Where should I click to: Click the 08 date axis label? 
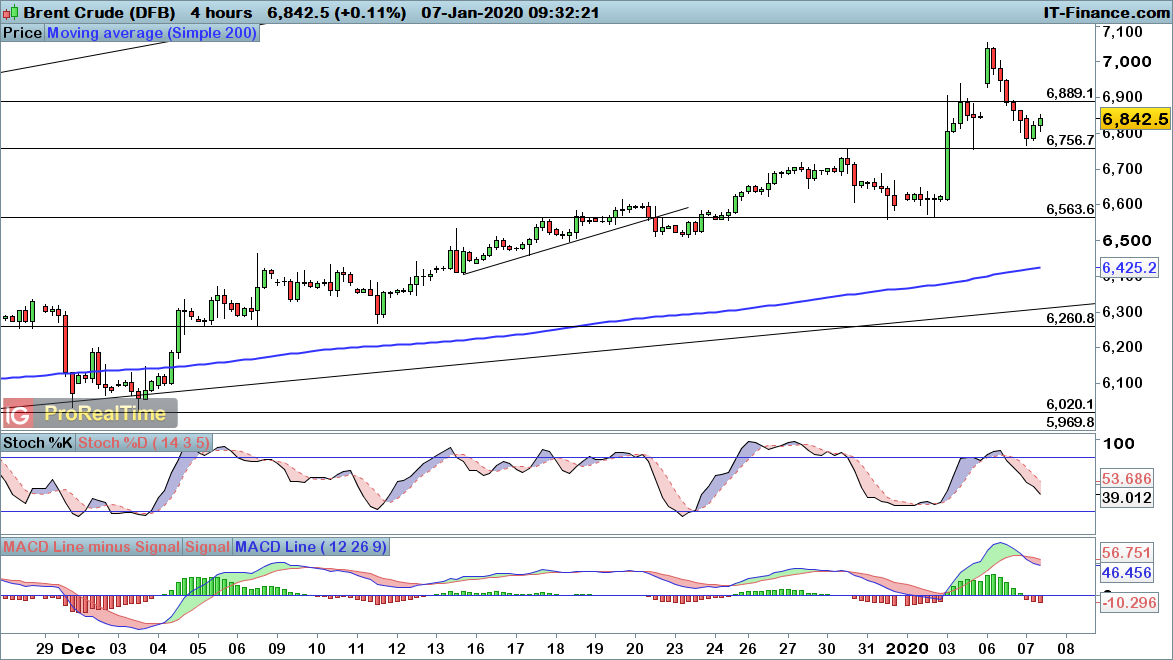[1065, 649]
